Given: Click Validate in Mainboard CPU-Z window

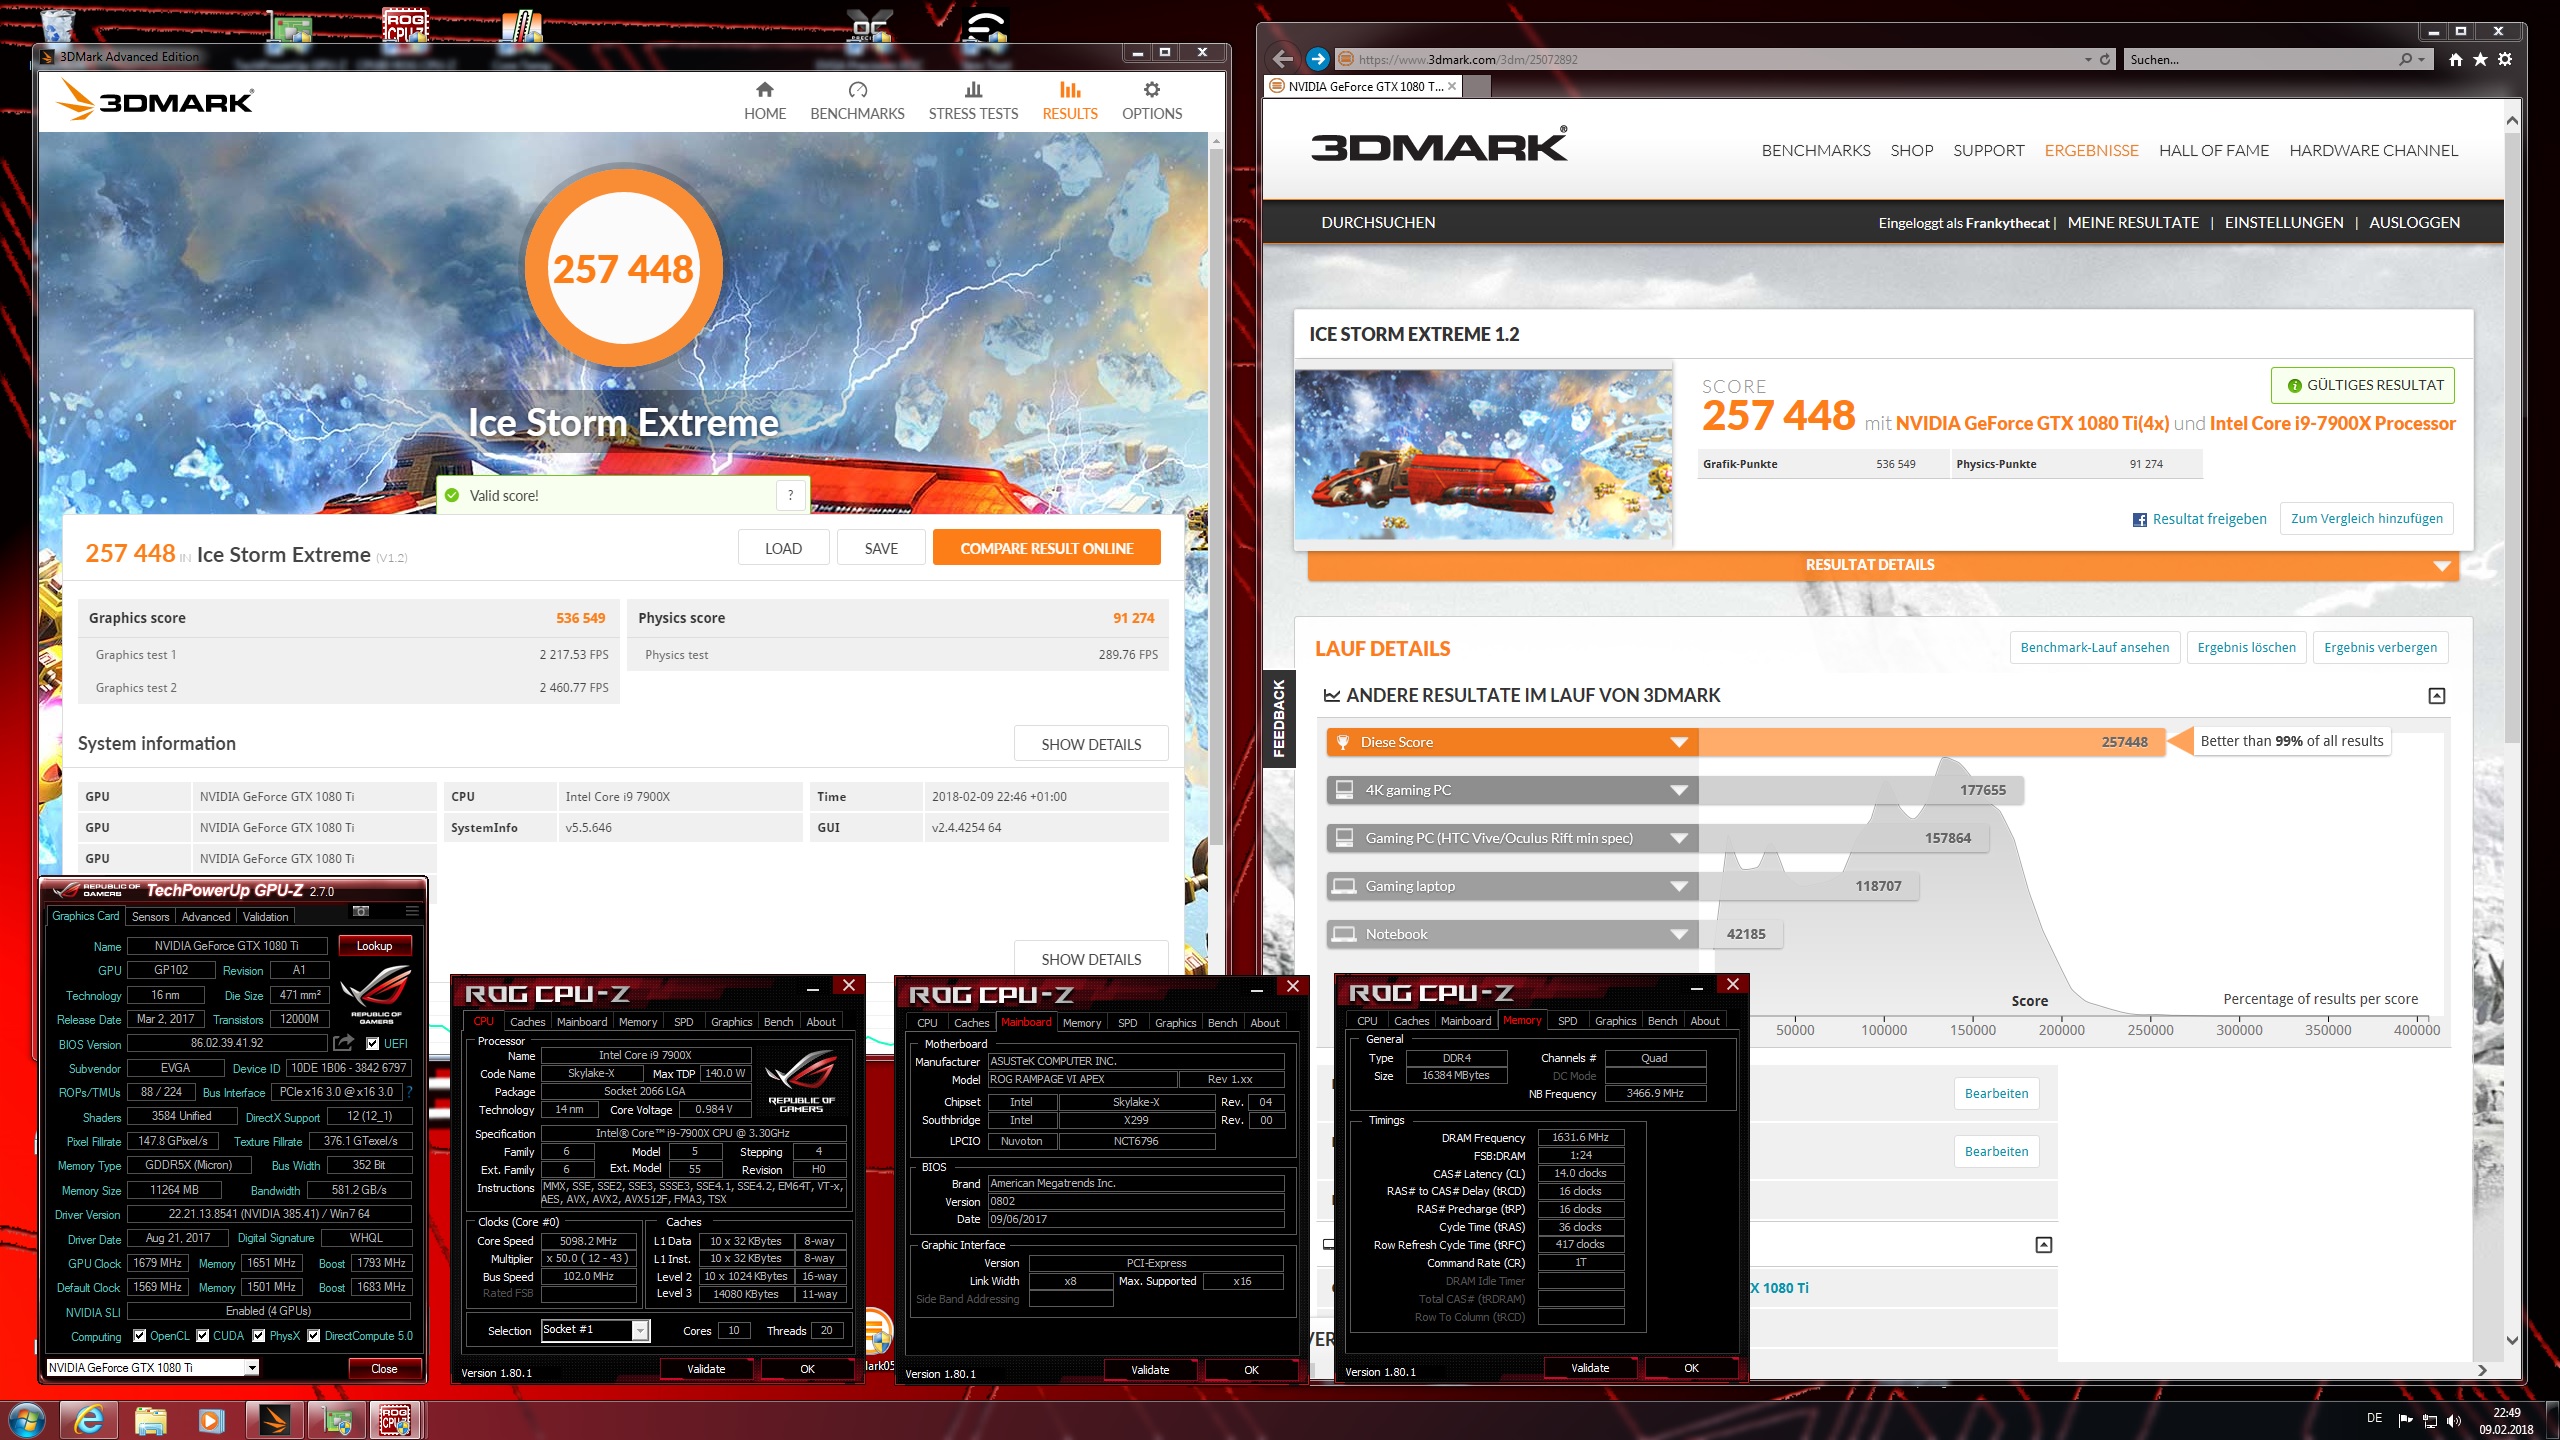Looking at the screenshot, I should pos(1150,1370).
